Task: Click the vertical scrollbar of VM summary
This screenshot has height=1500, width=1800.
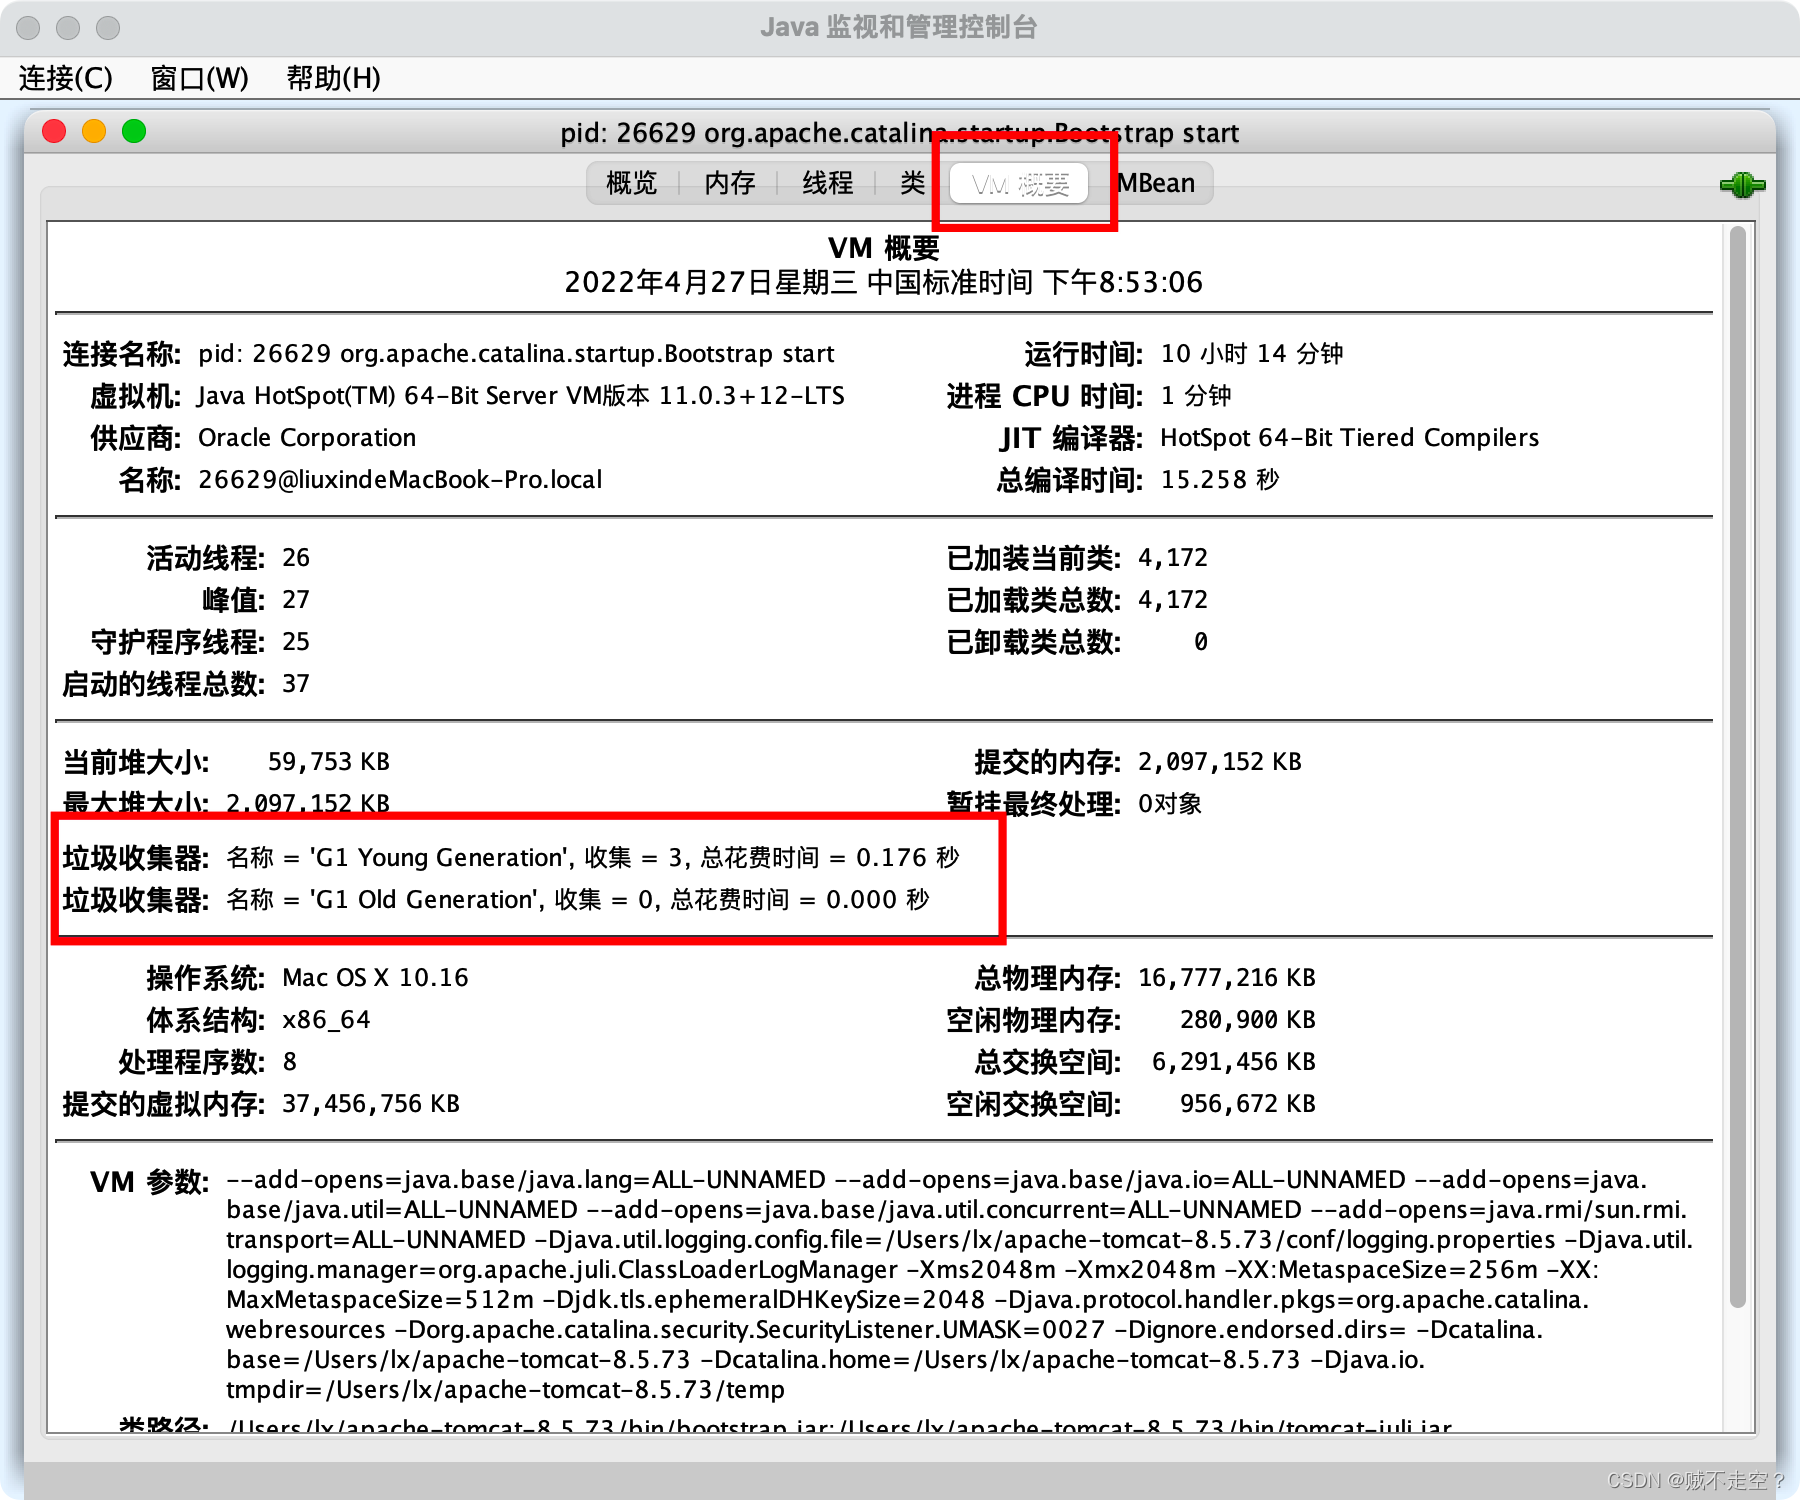Action: point(1738,766)
